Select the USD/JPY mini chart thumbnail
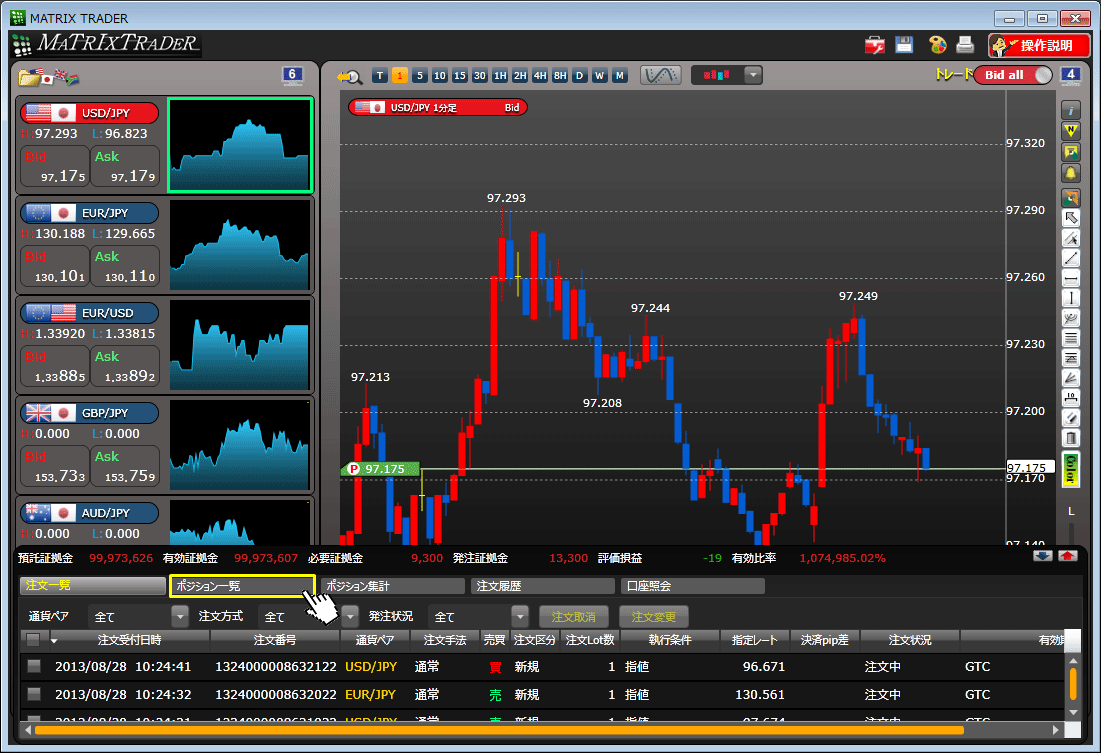This screenshot has height=753, width=1101. [240, 145]
